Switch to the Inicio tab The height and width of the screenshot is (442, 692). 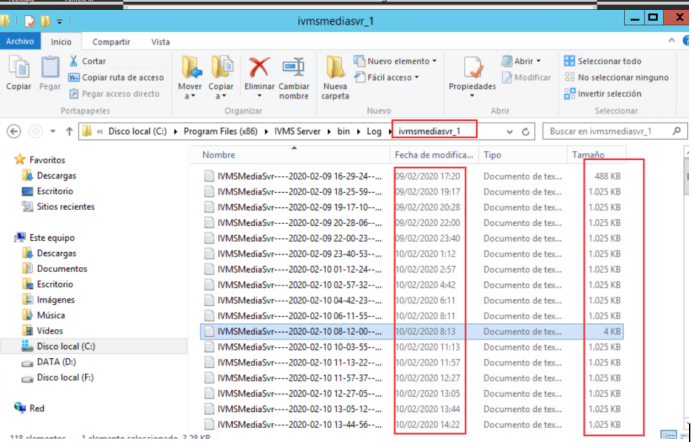[x=61, y=41]
